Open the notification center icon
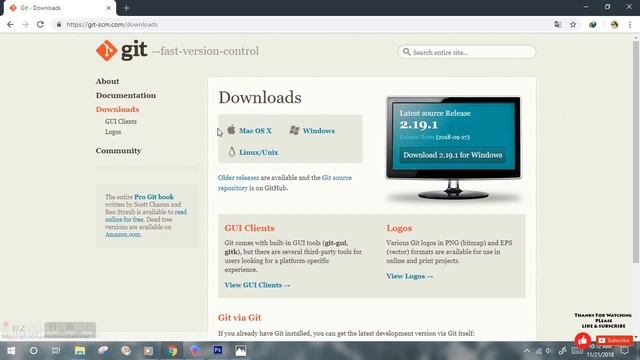 coord(624,351)
